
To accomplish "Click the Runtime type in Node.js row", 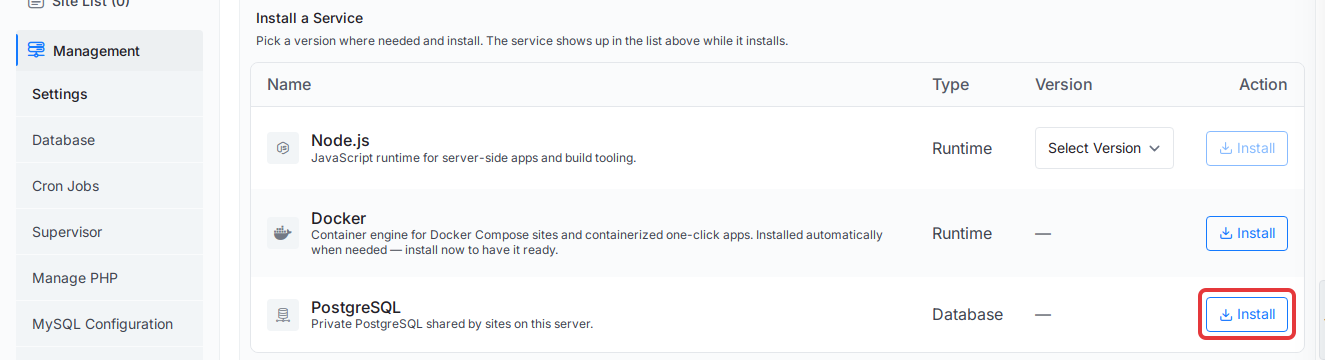I will [x=962, y=148].
